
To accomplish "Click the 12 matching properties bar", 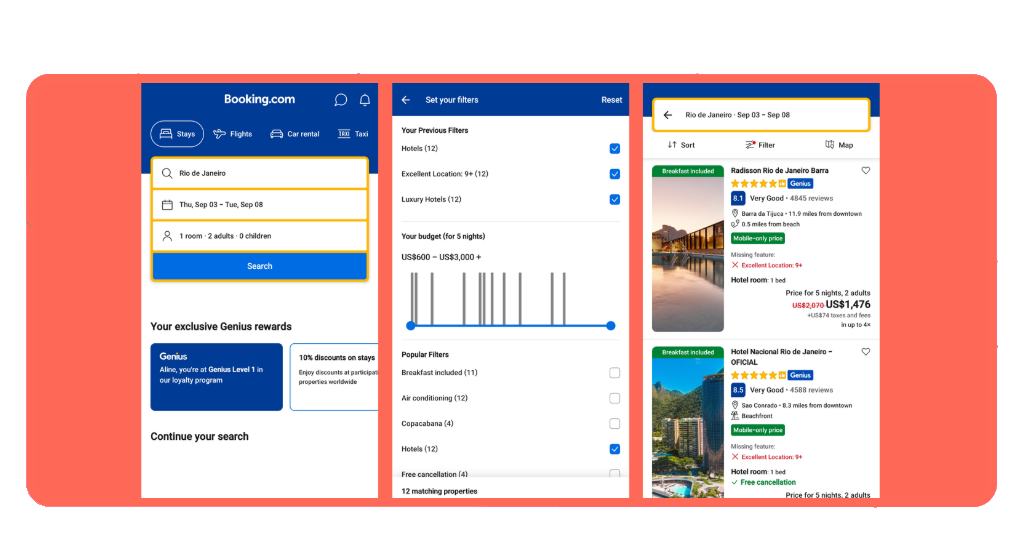I will coord(511,490).
